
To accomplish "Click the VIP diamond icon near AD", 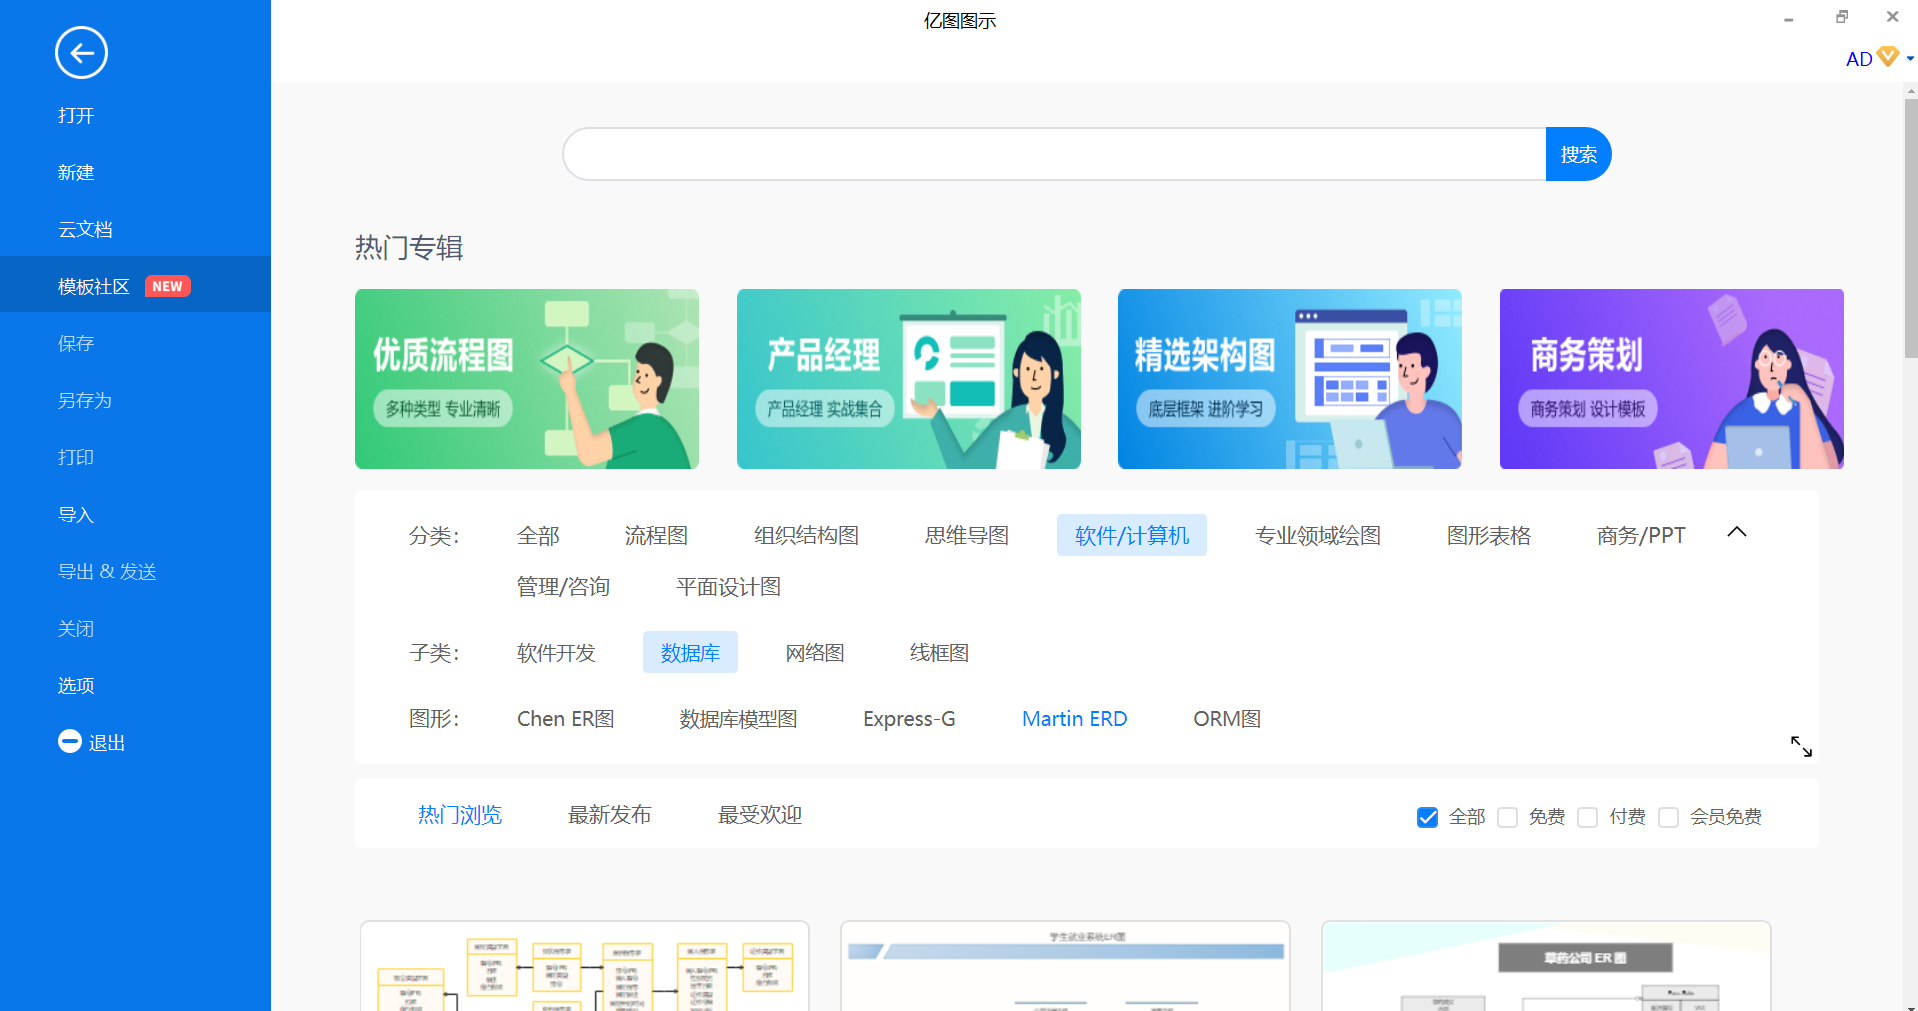I will (x=1888, y=57).
